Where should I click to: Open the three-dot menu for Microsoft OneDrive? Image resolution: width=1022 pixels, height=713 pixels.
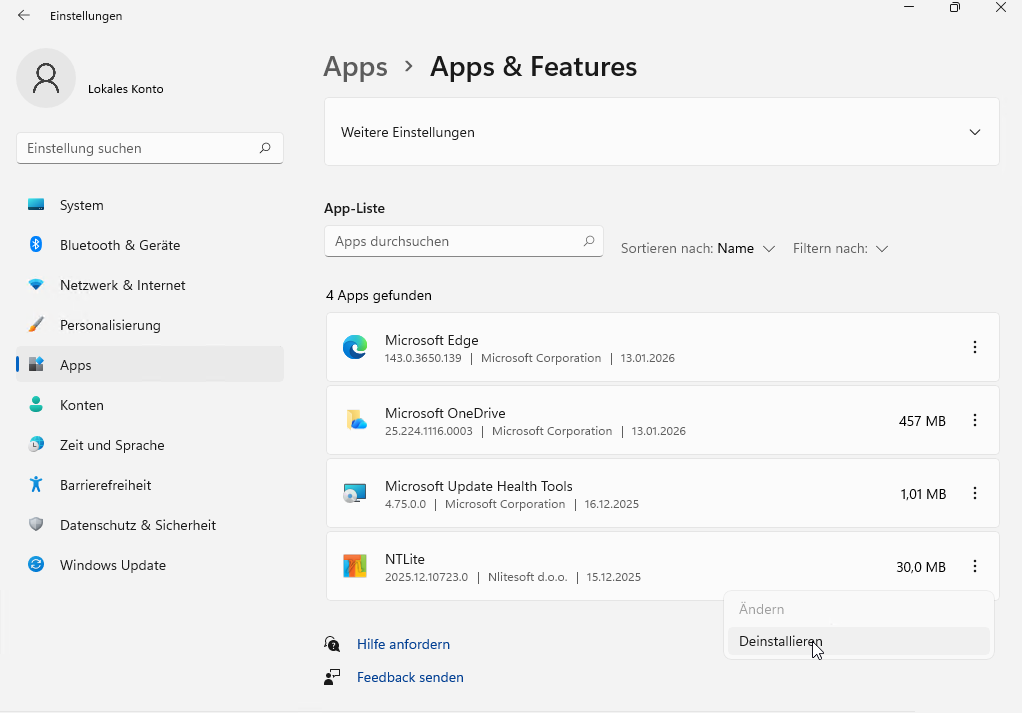point(974,420)
